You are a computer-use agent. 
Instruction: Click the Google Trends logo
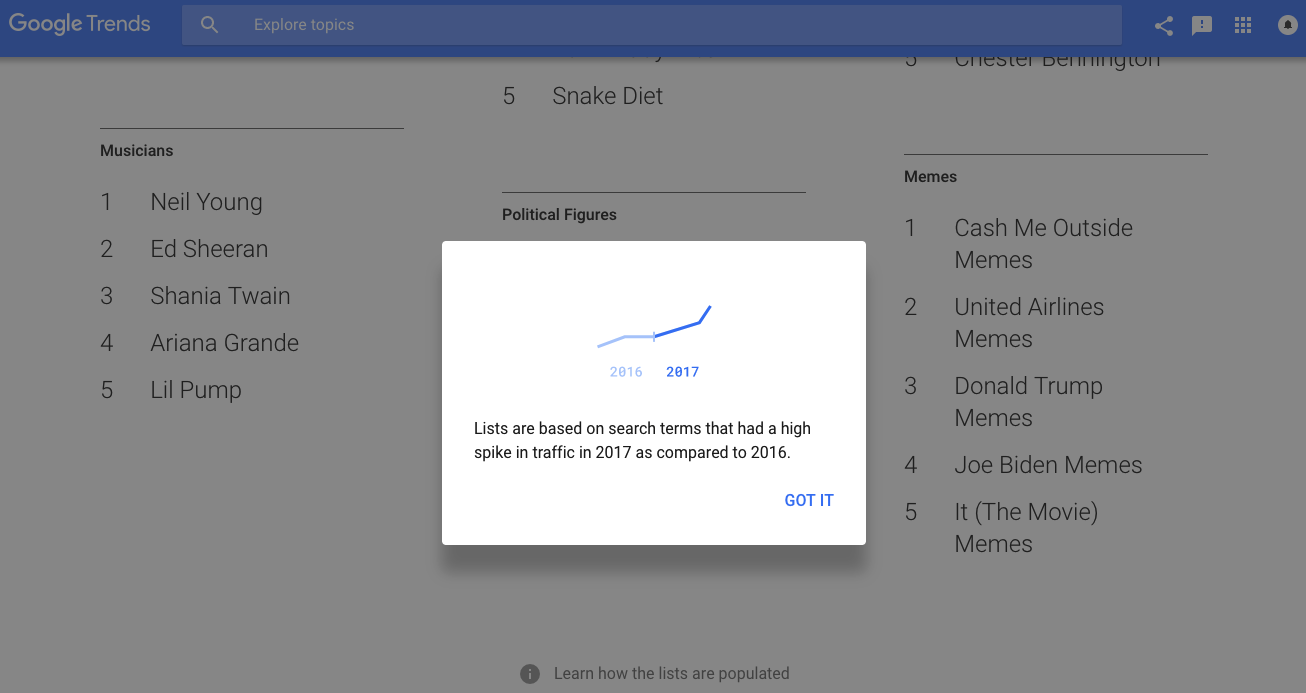[80, 24]
